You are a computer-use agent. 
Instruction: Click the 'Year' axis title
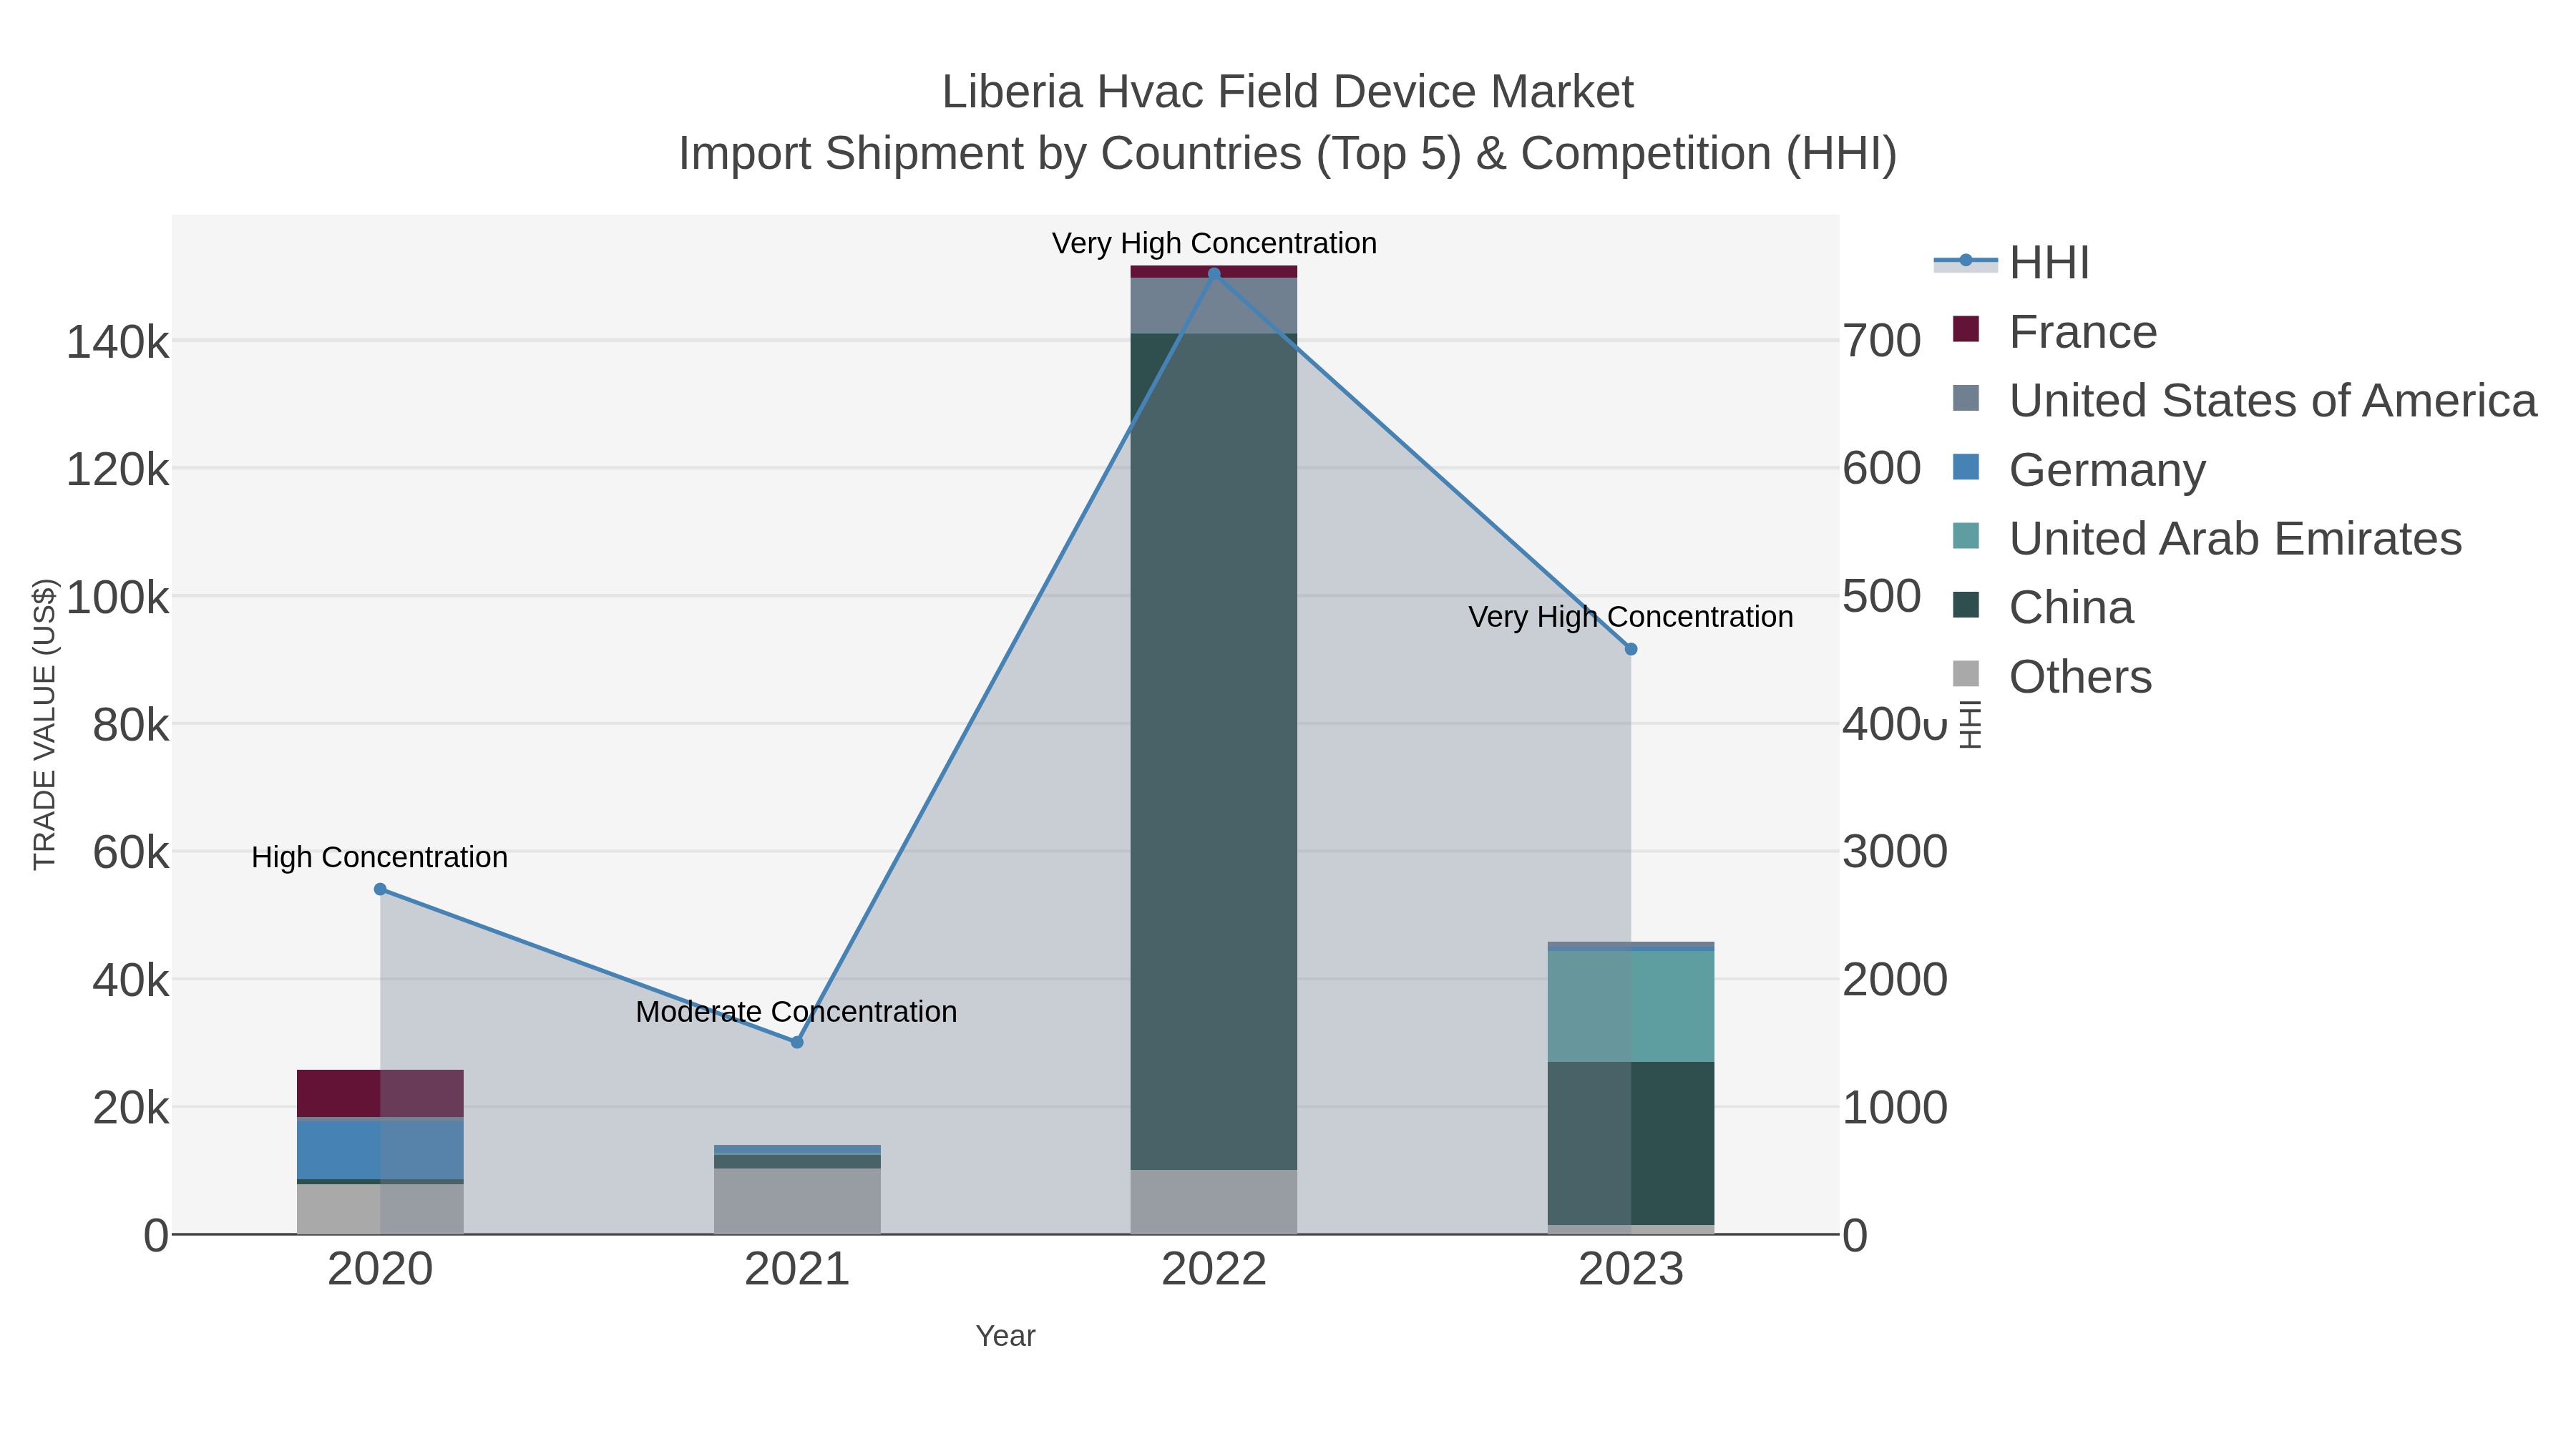click(1006, 1336)
